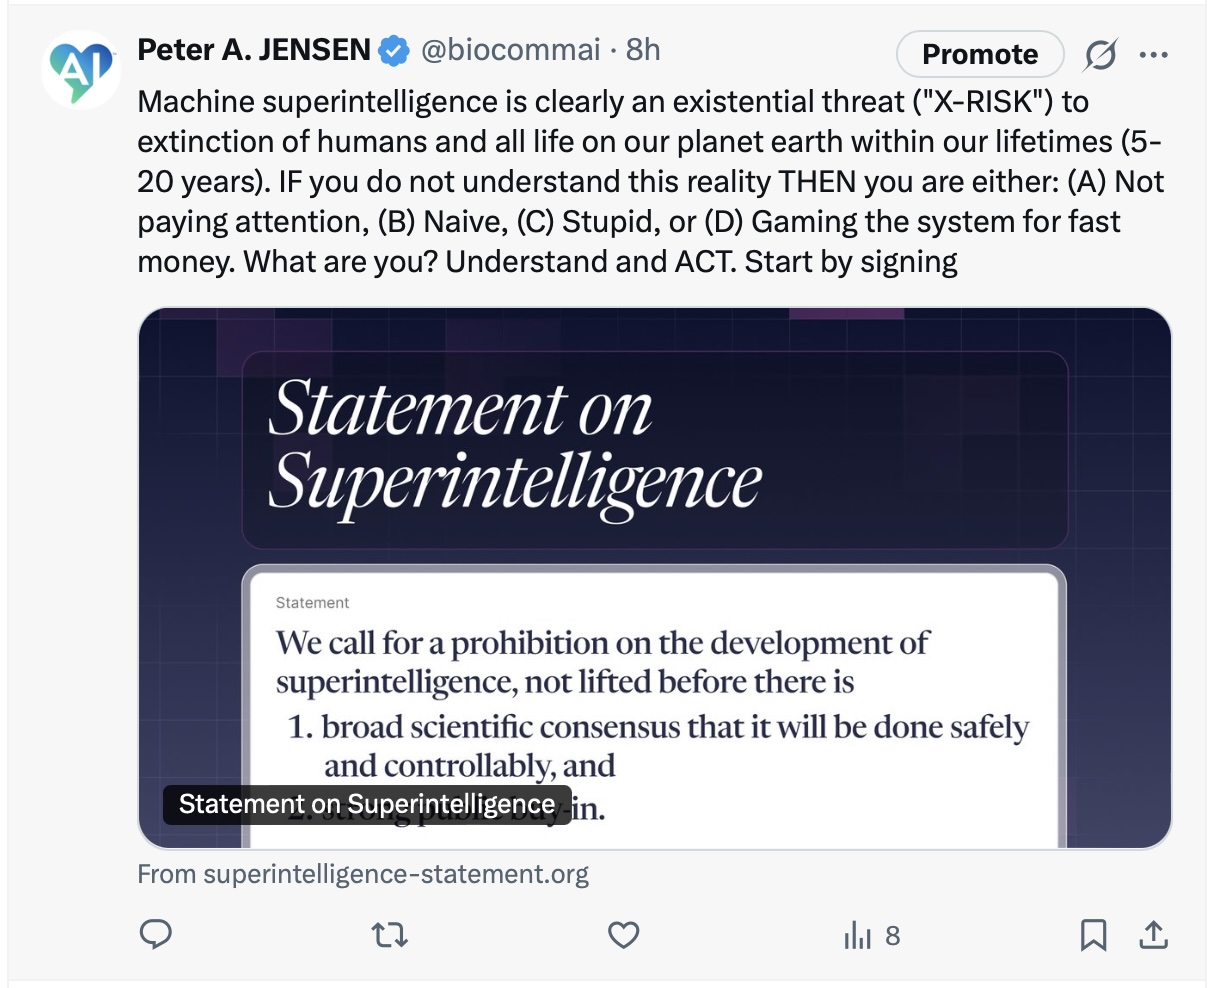
Task: Open the AI heart profile avatar
Action: (x=81, y=69)
